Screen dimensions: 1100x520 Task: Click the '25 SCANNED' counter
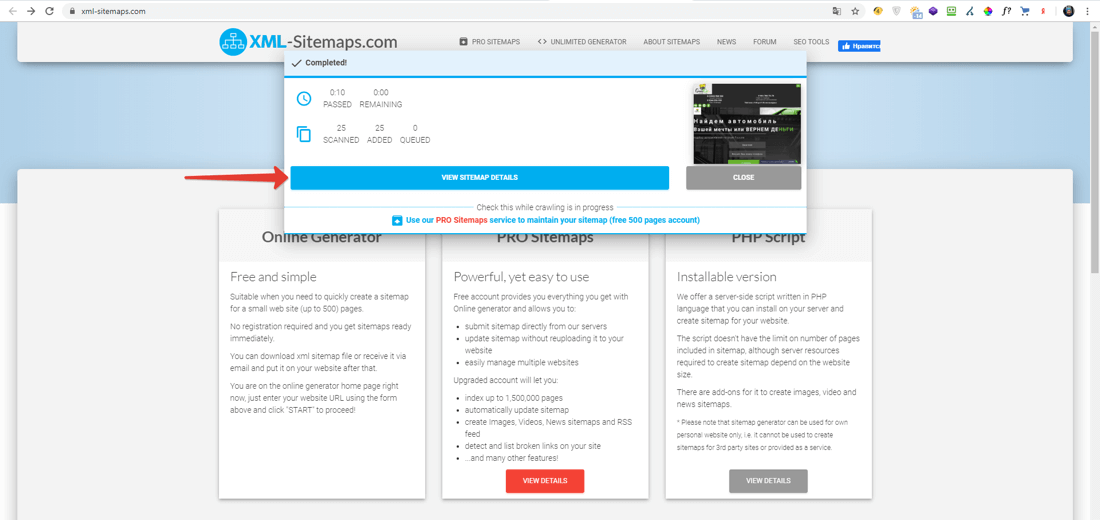point(341,133)
